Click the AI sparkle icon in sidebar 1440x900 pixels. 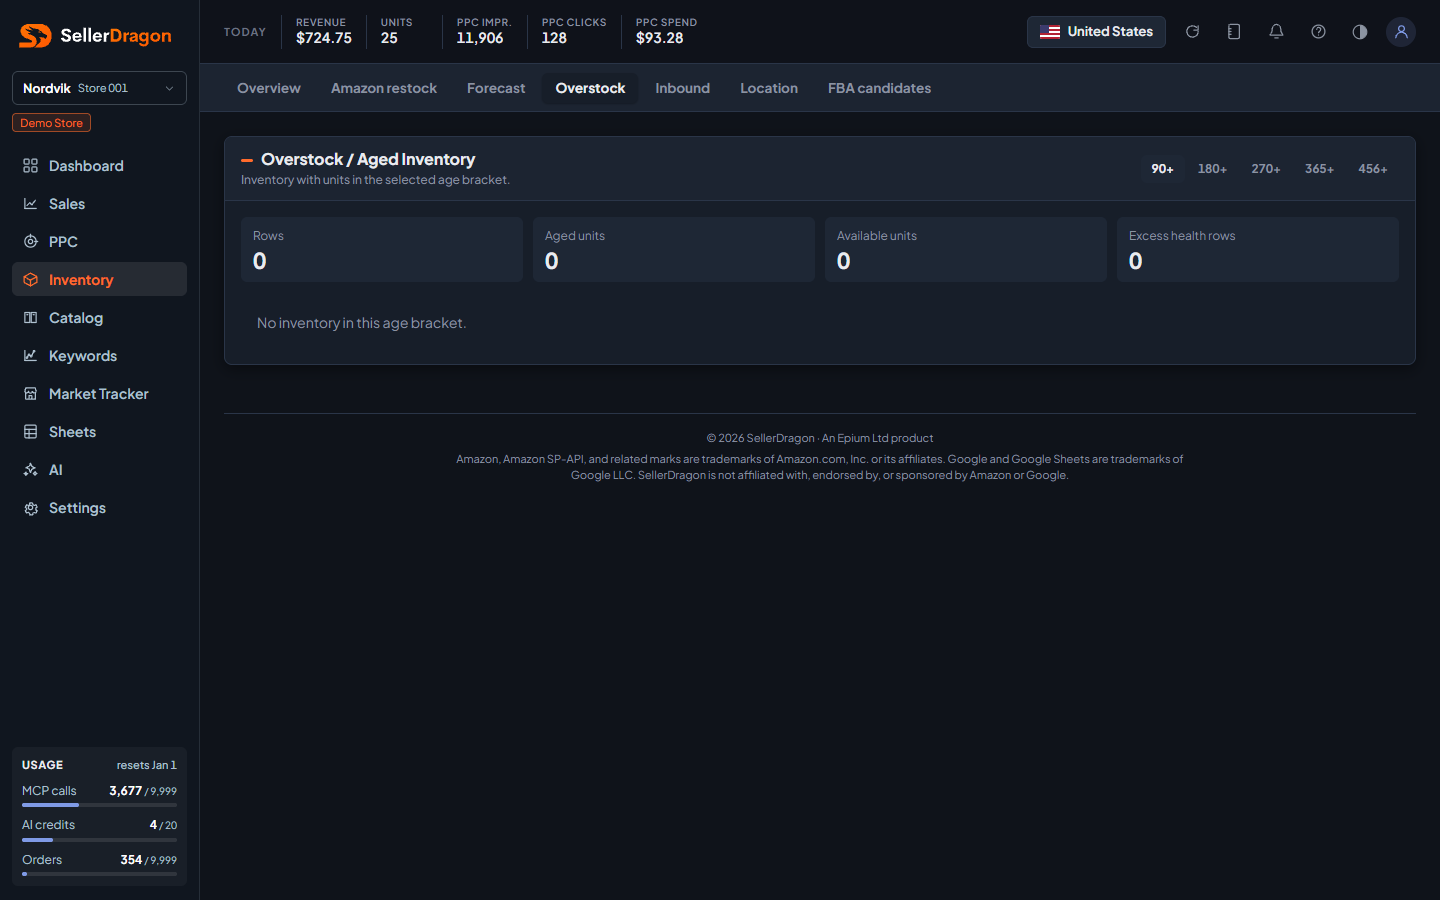[x=31, y=470]
